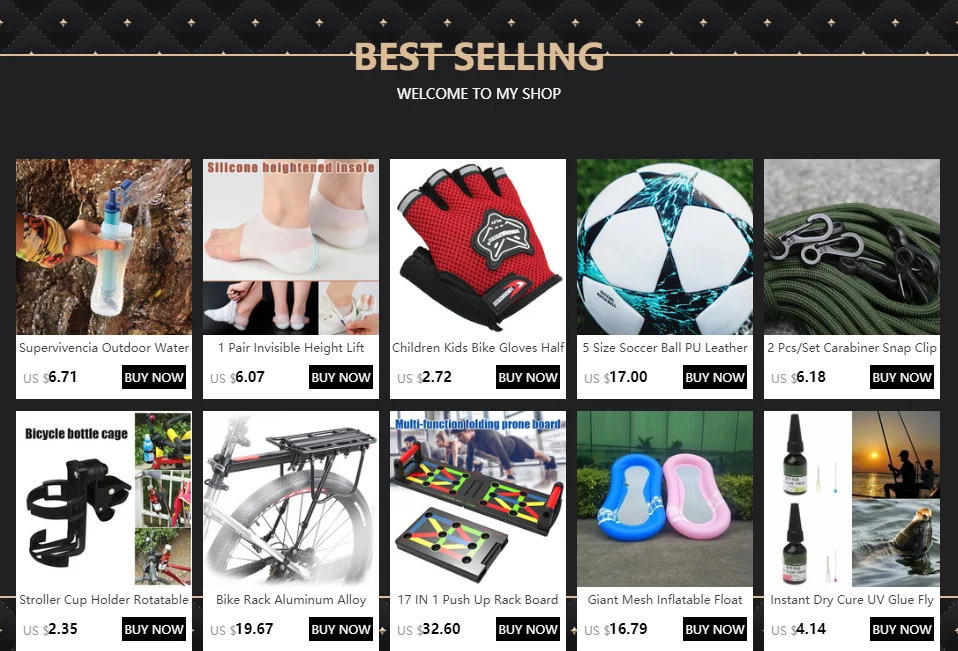Open the 'Giant Mesh Inflatable Float' title link

(665, 600)
